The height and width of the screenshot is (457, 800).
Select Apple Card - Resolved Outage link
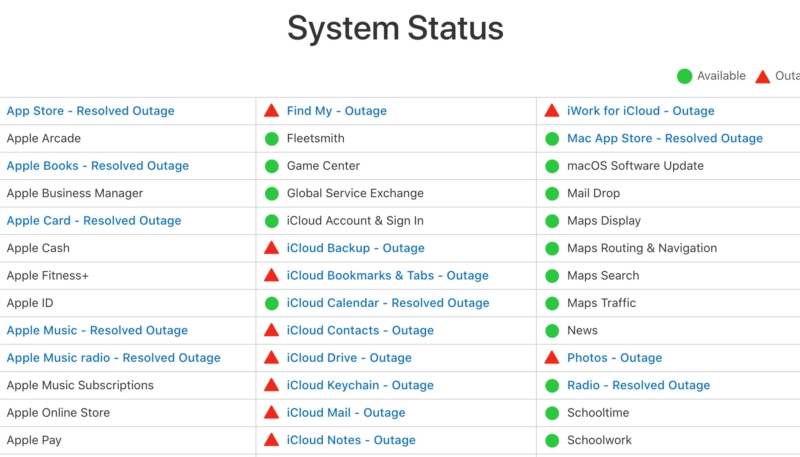tap(94, 221)
